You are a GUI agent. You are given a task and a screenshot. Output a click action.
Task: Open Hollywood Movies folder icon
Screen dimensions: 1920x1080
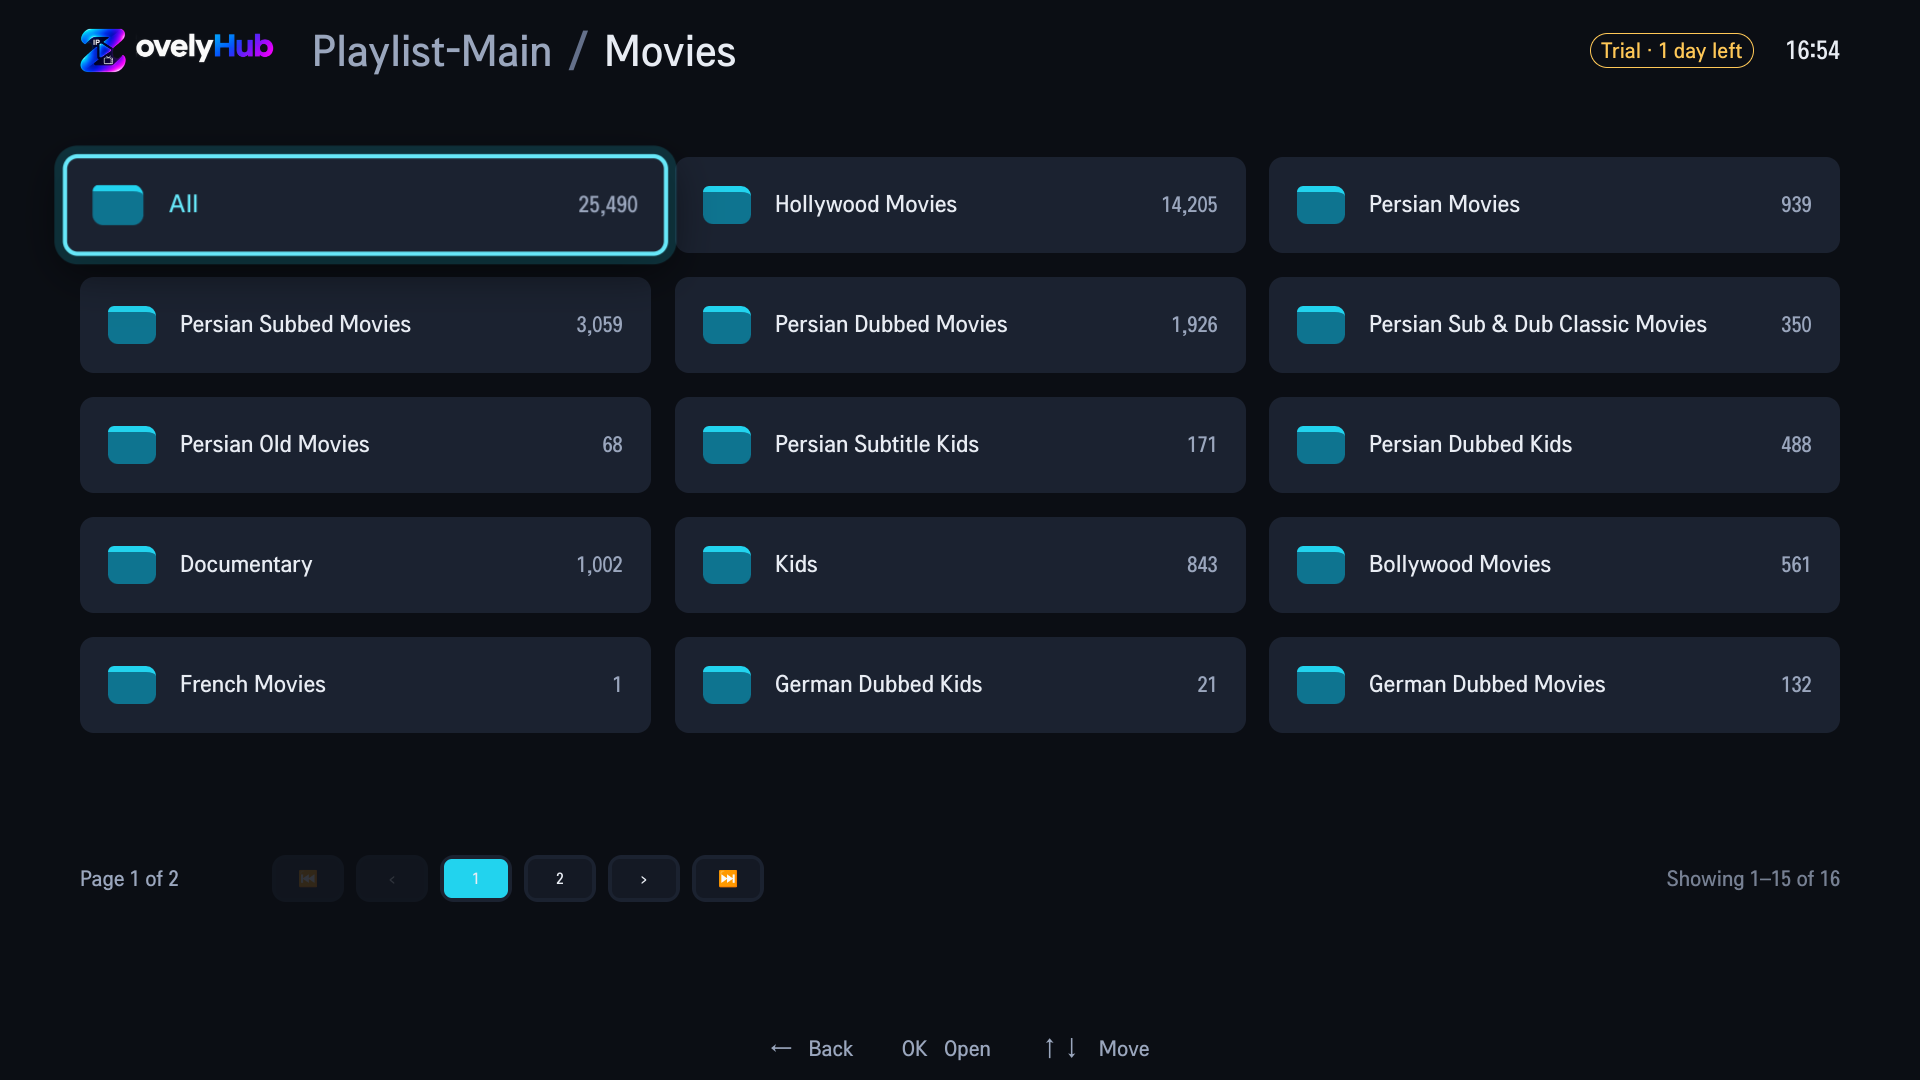pyautogui.click(x=727, y=205)
